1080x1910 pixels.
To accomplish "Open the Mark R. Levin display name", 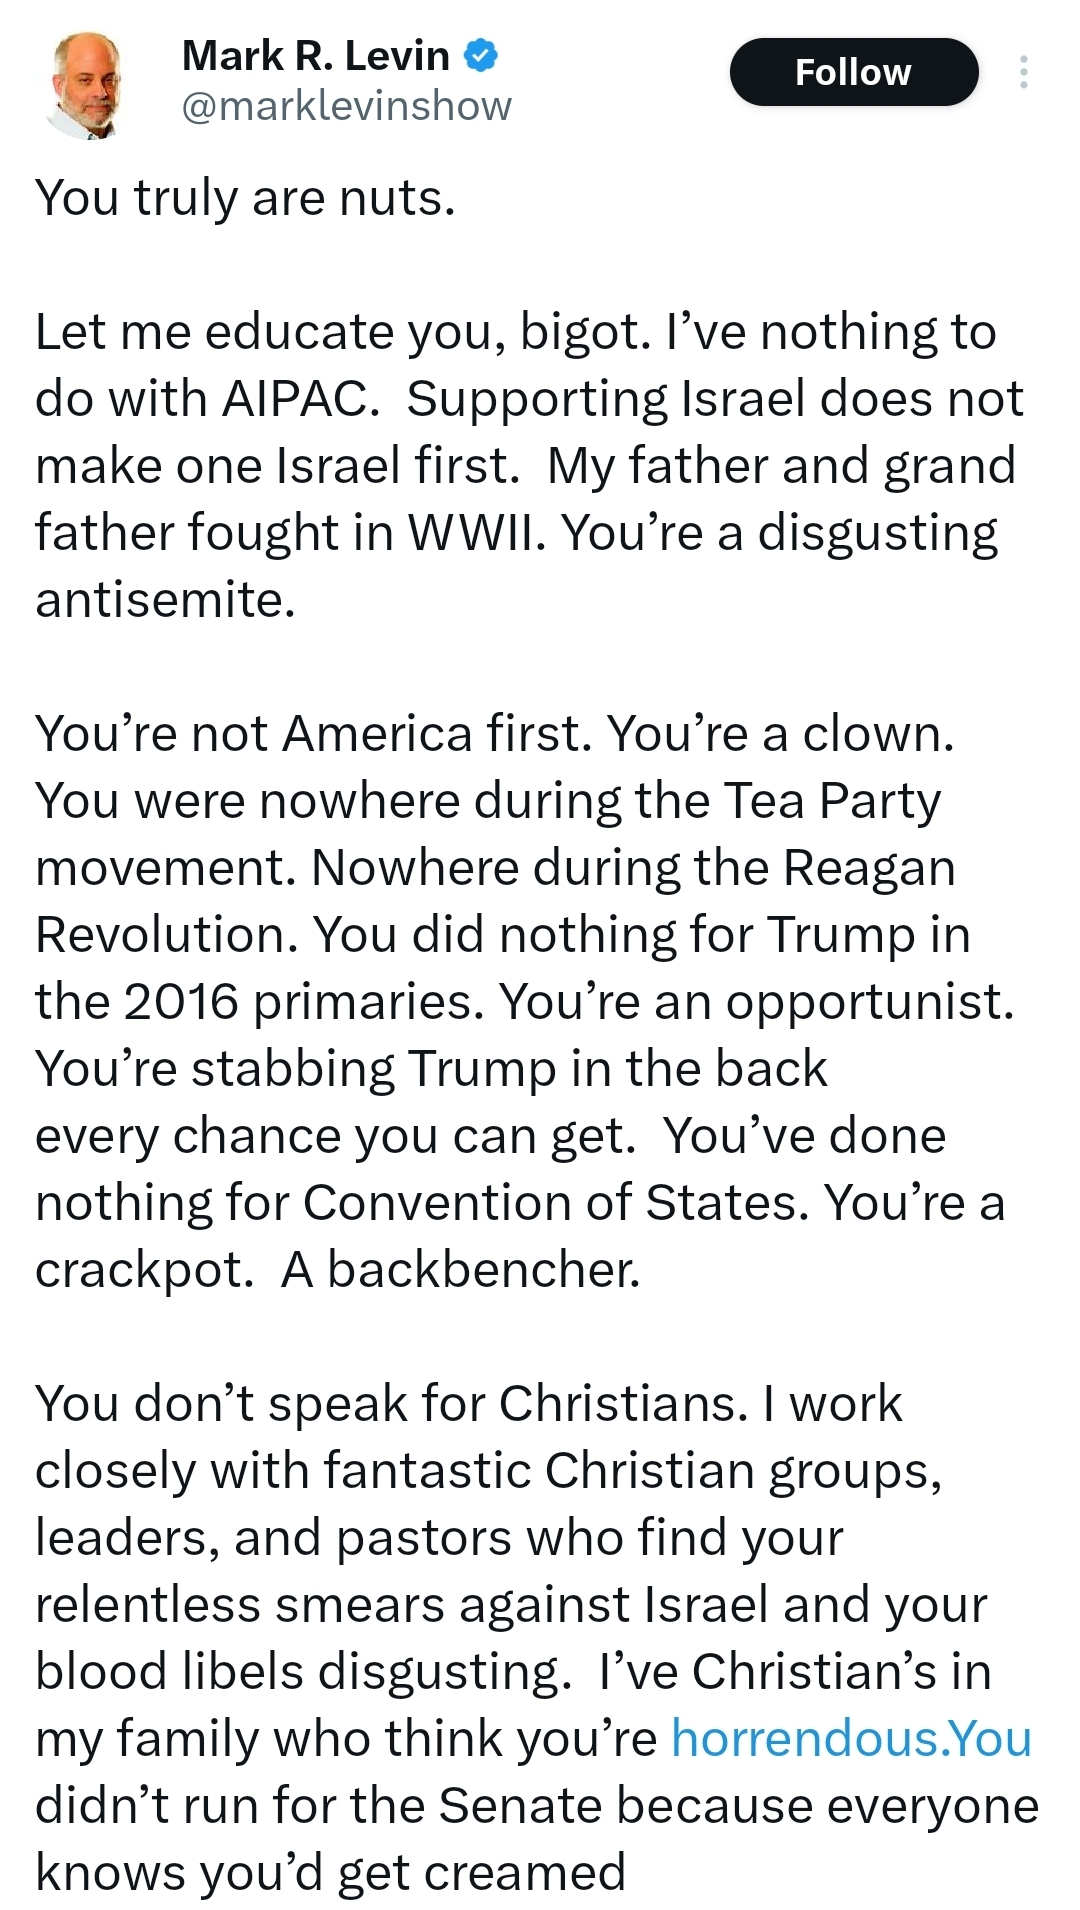I will click(x=315, y=56).
